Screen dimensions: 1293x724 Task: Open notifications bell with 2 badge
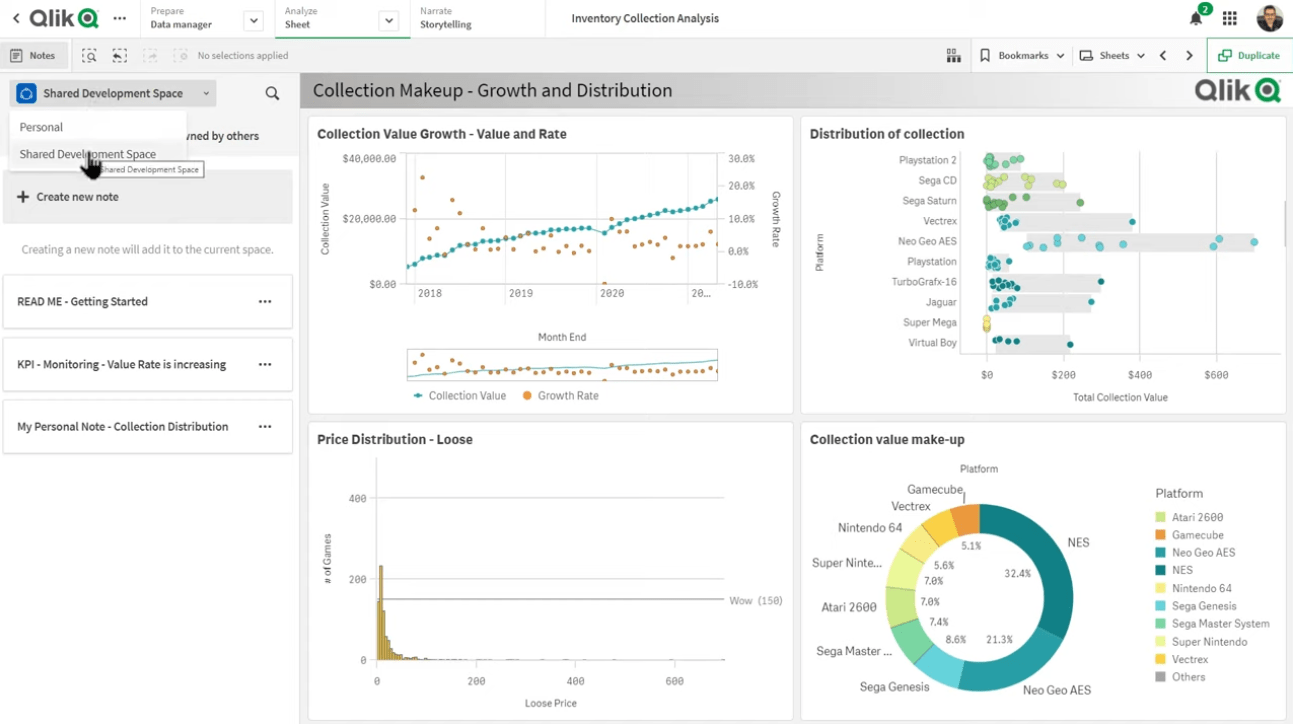pyautogui.click(x=1197, y=18)
